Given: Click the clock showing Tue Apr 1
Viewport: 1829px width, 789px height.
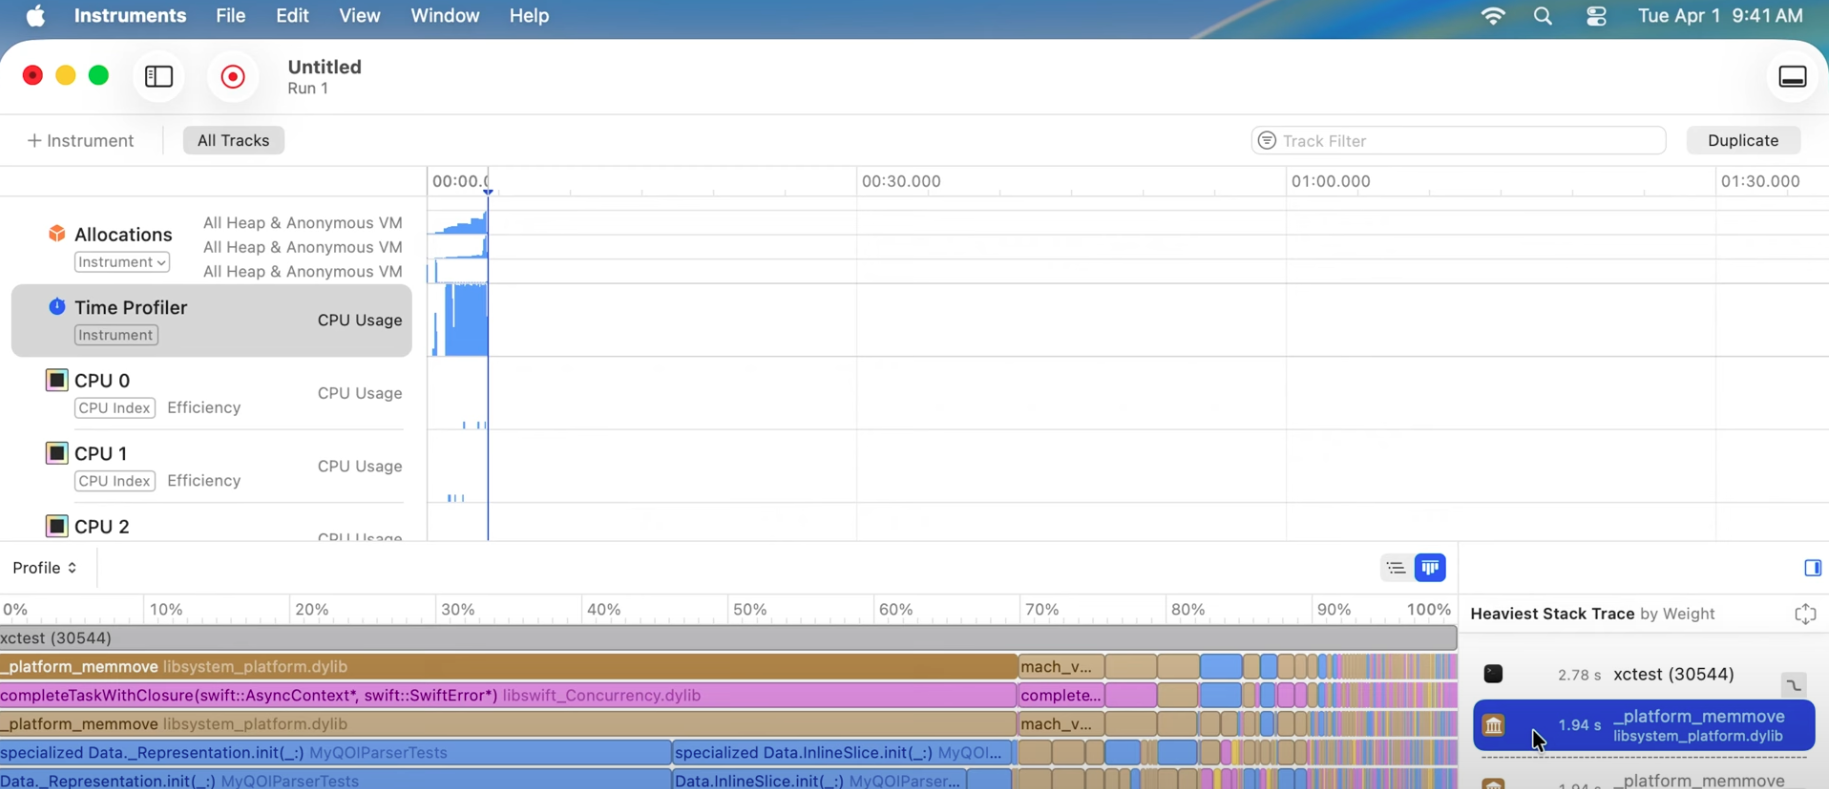Looking at the screenshot, I should click(1720, 16).
